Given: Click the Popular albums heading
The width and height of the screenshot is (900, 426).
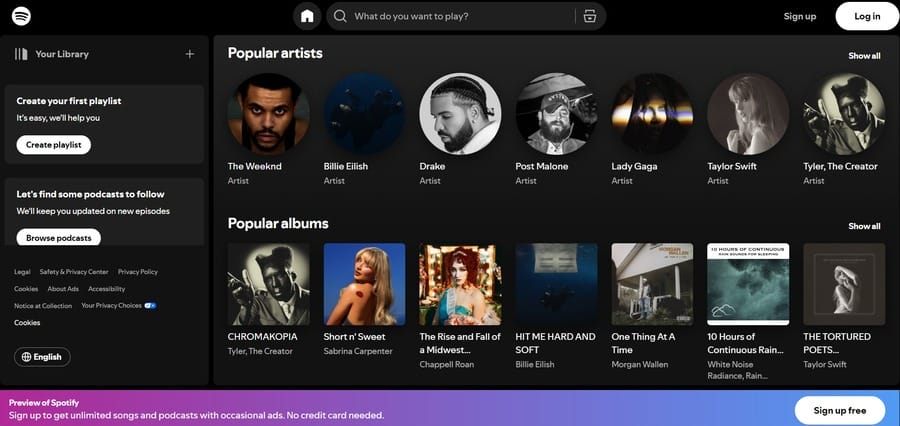Looking at the screenshot, I should pos(278,223).
